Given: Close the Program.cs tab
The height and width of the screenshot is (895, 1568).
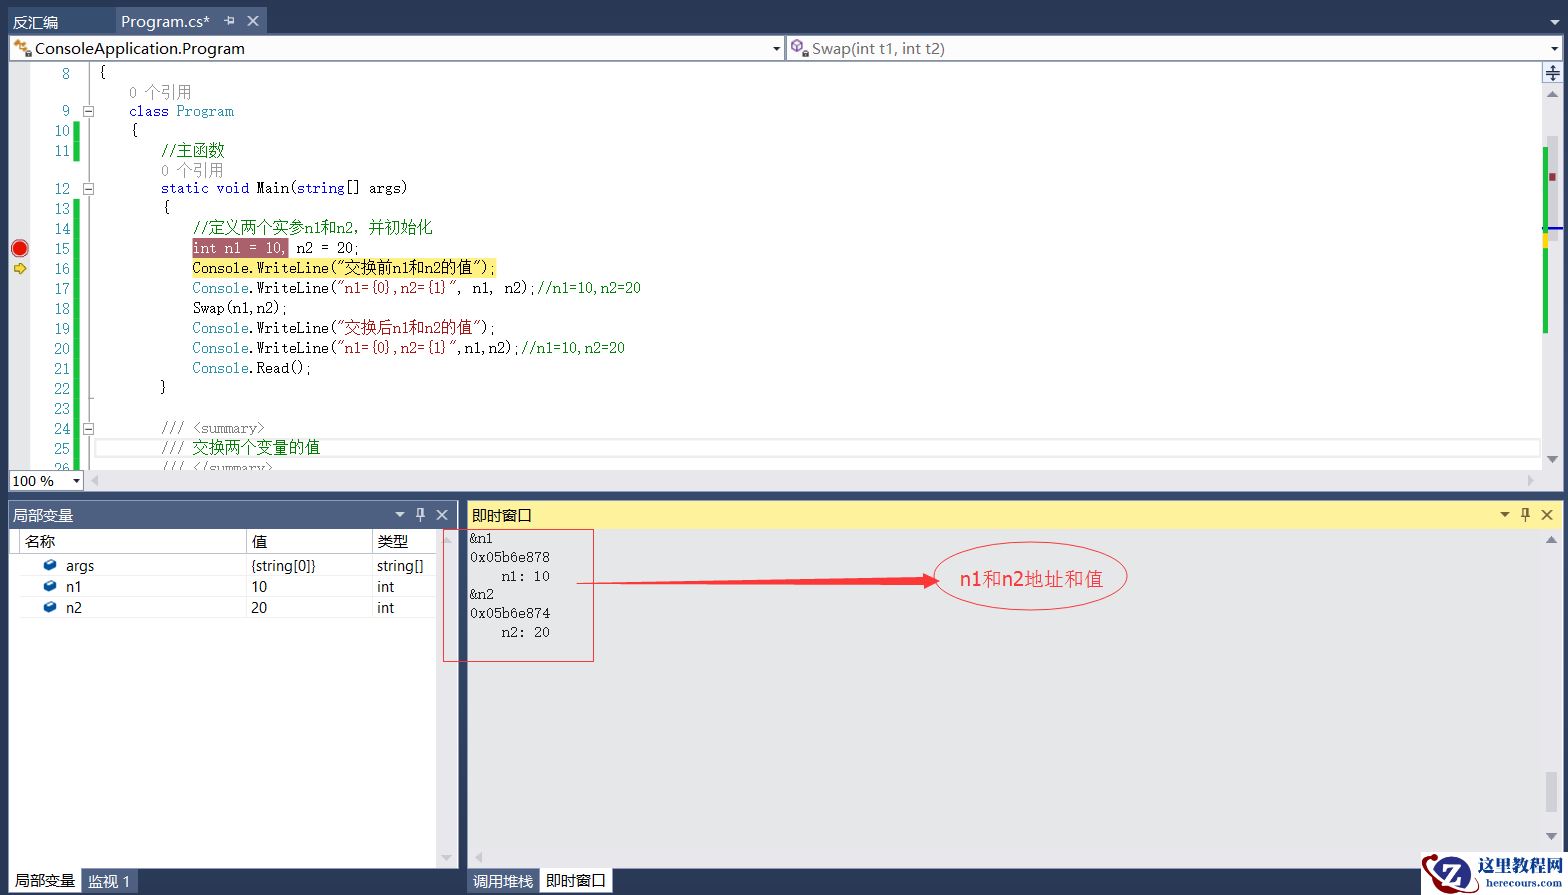Looking at the screenshot, I should click(253, 21).
